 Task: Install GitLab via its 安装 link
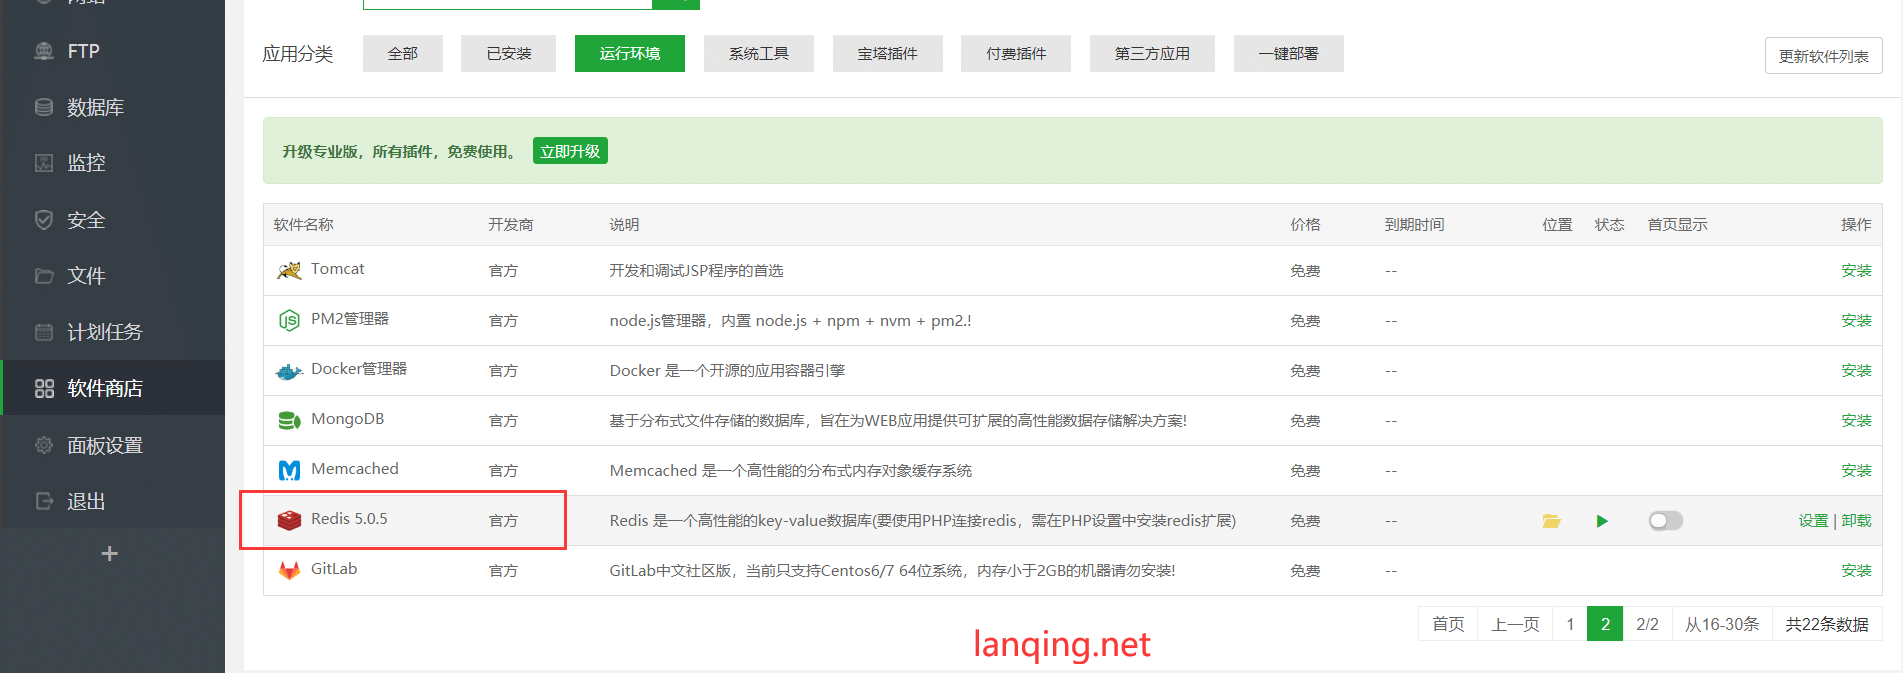pyautogui.click(x=1856, y=570)
